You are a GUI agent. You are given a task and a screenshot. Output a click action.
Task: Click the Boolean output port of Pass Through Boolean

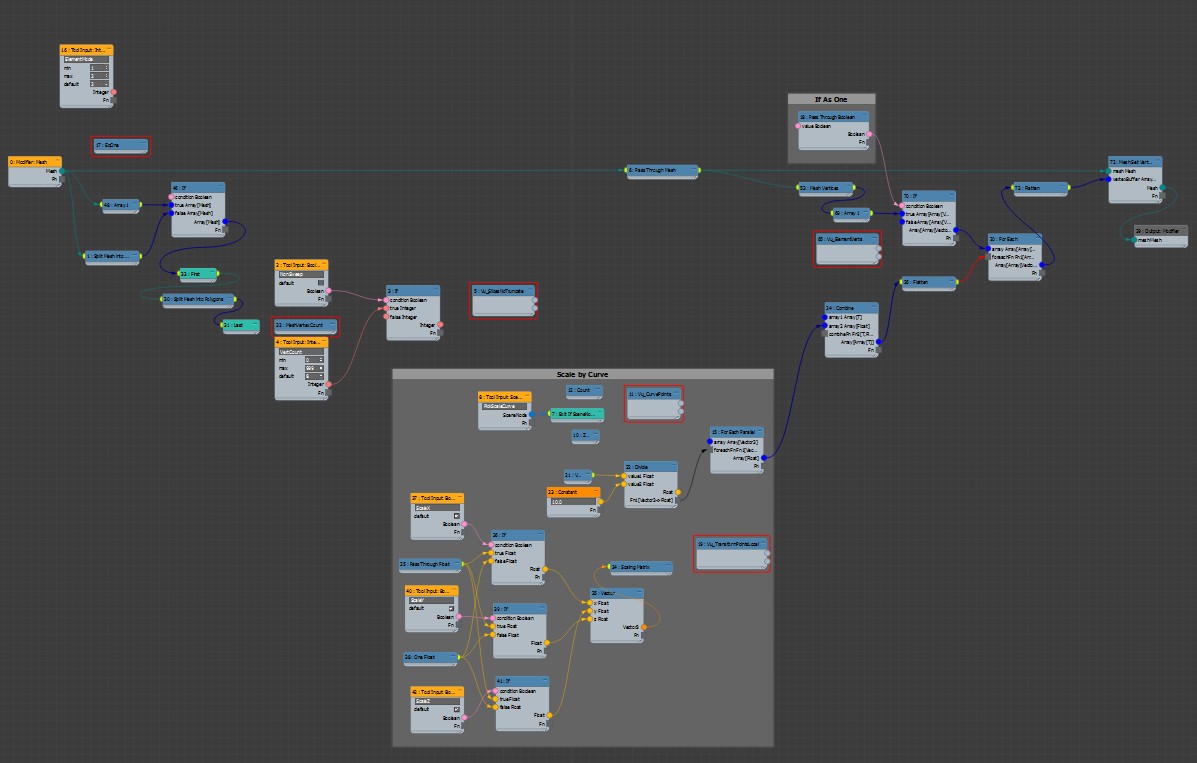tap(869, 133)
